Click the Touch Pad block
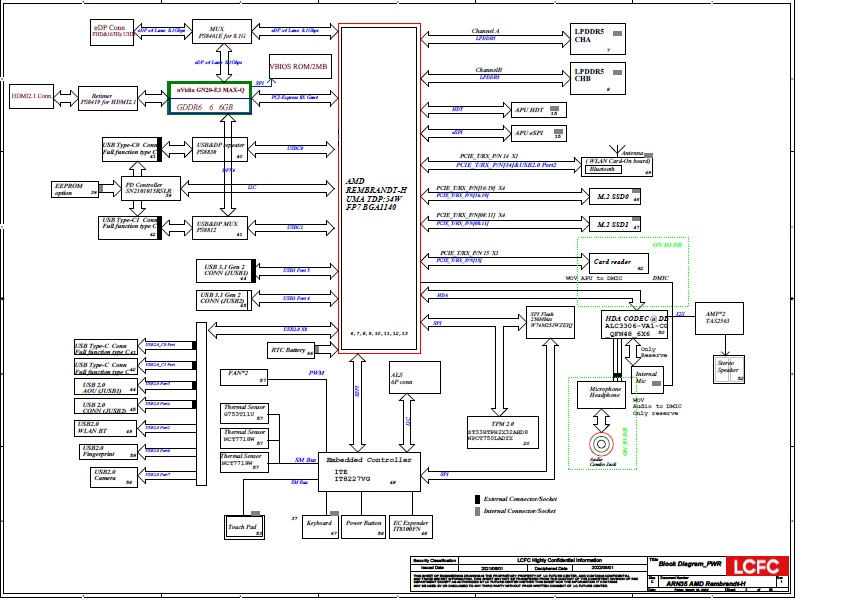This screenshot has height=601, width=851. tap(244, 527)
